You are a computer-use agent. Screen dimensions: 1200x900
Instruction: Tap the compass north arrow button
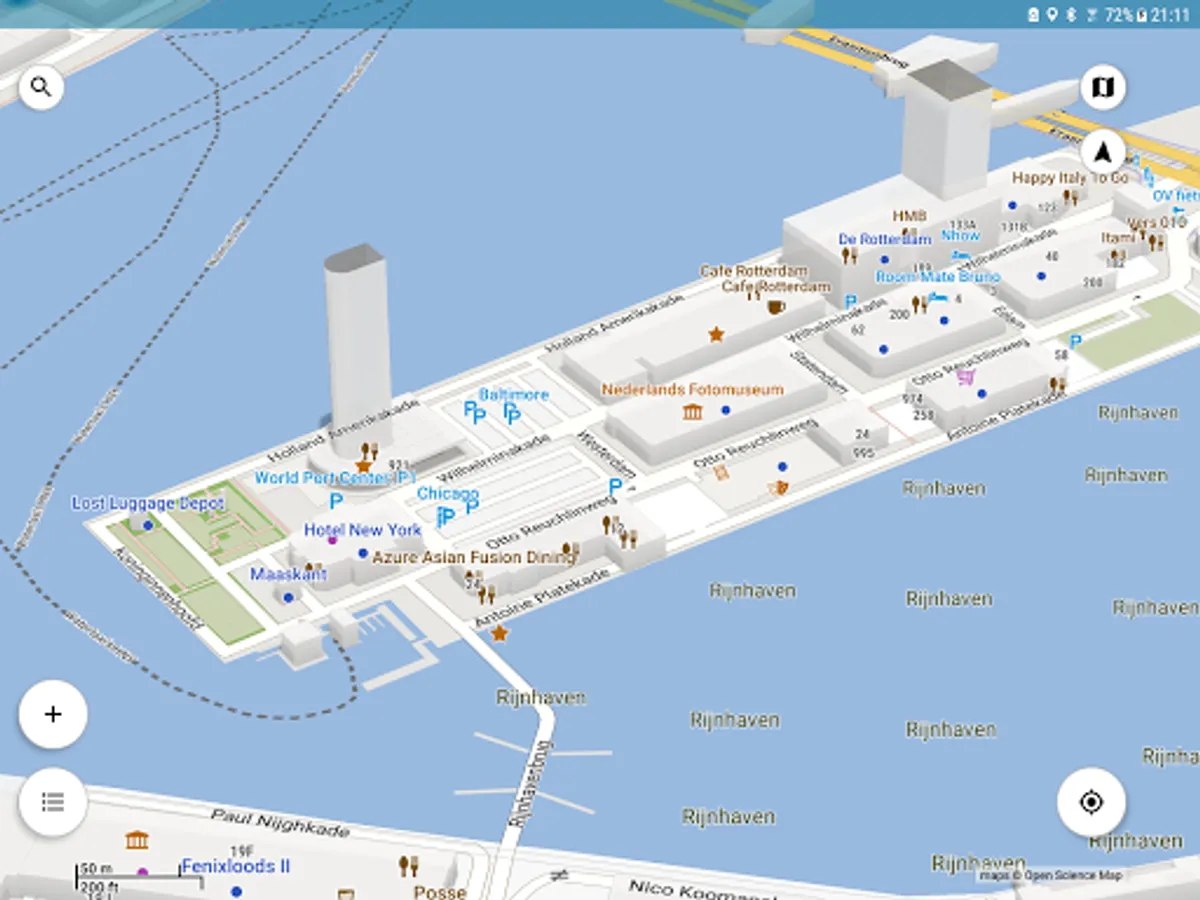coord(1103,153)
